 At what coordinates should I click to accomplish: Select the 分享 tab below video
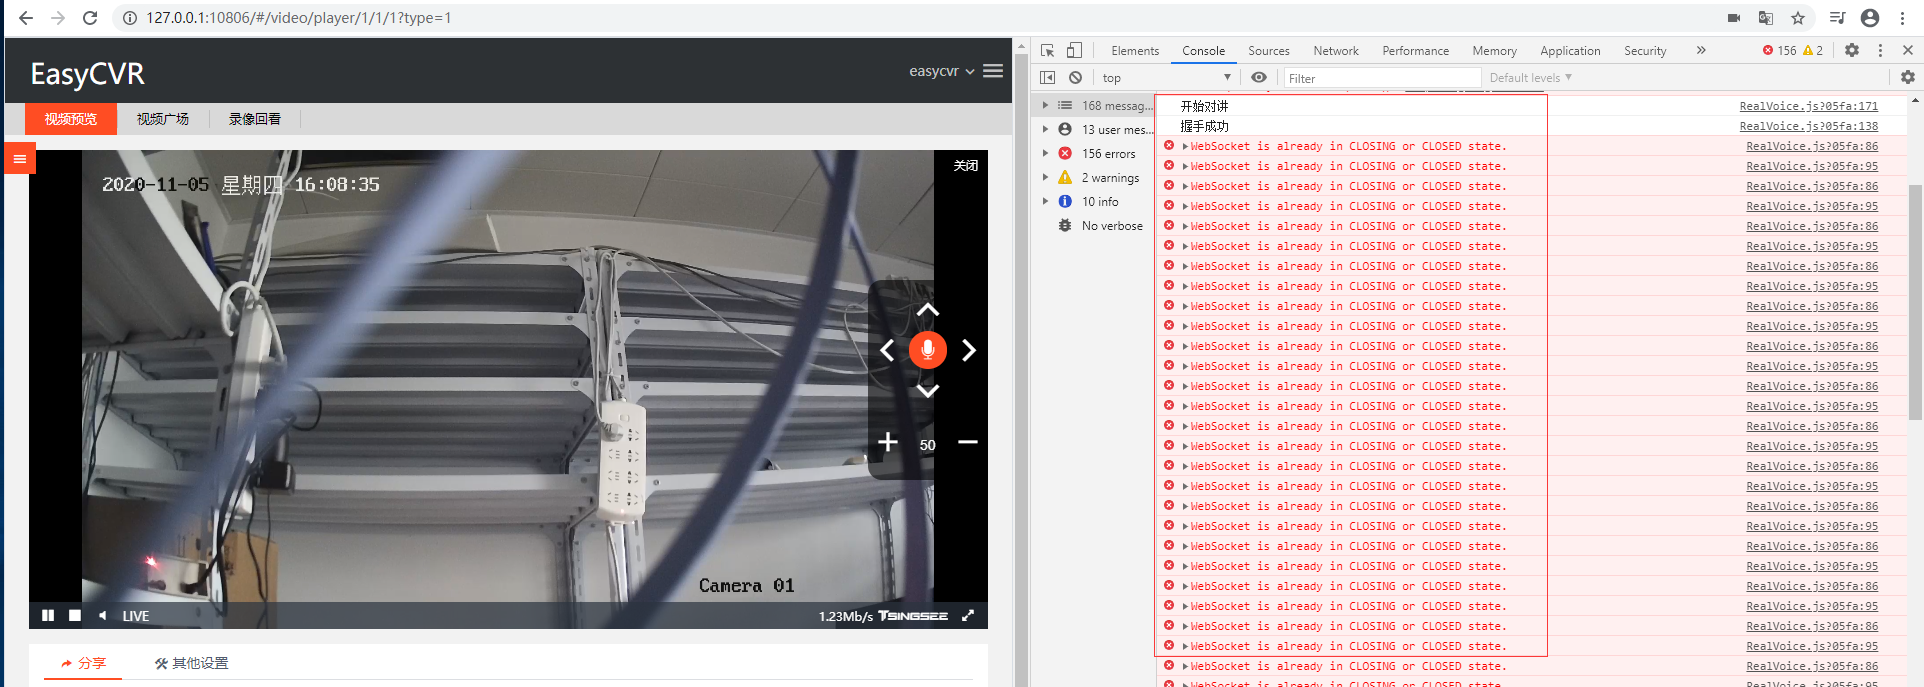pos(83,663)
